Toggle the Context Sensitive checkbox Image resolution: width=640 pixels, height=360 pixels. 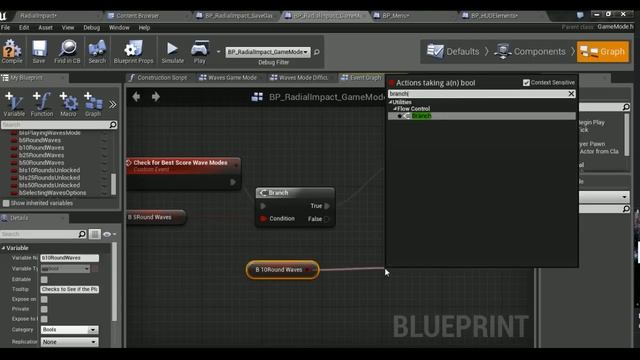[x=526, y=82]
